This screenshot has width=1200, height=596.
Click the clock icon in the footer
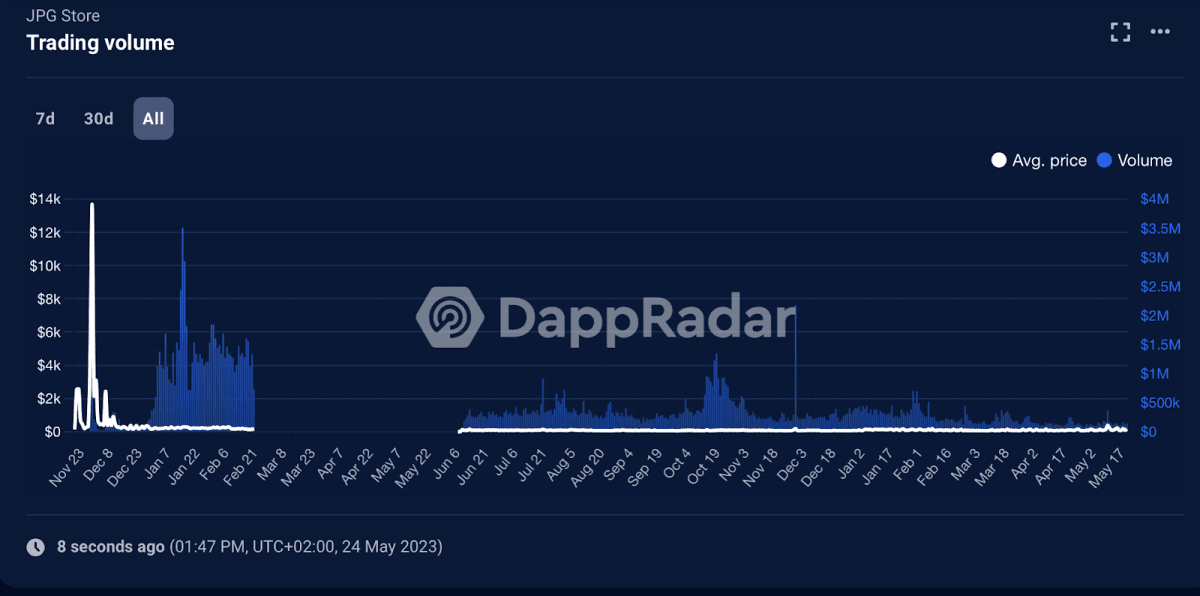(x=34, y=547)
